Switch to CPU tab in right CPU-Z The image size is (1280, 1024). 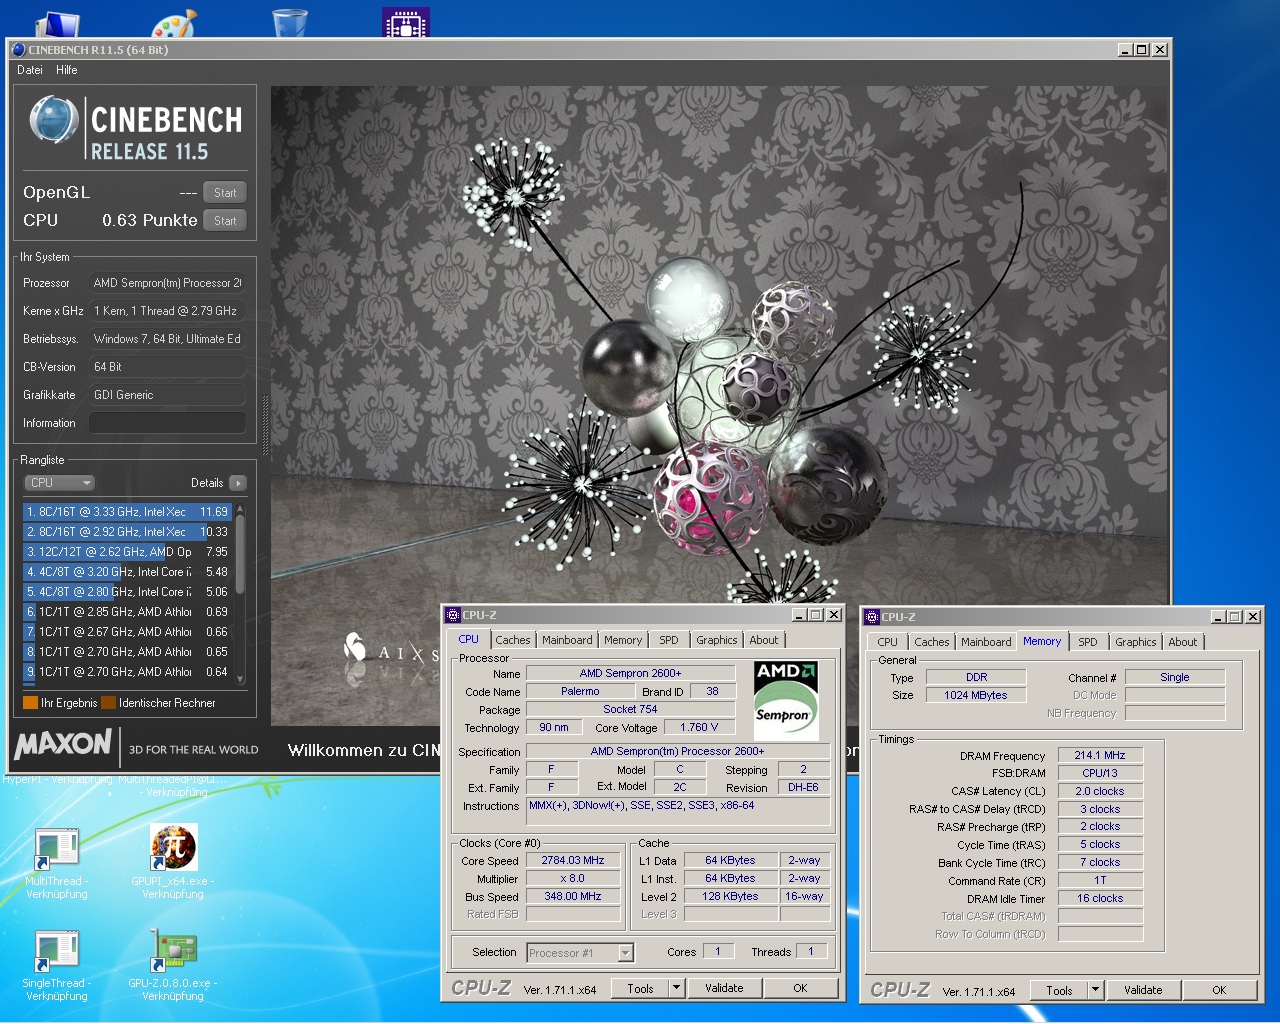pos(887,642)
